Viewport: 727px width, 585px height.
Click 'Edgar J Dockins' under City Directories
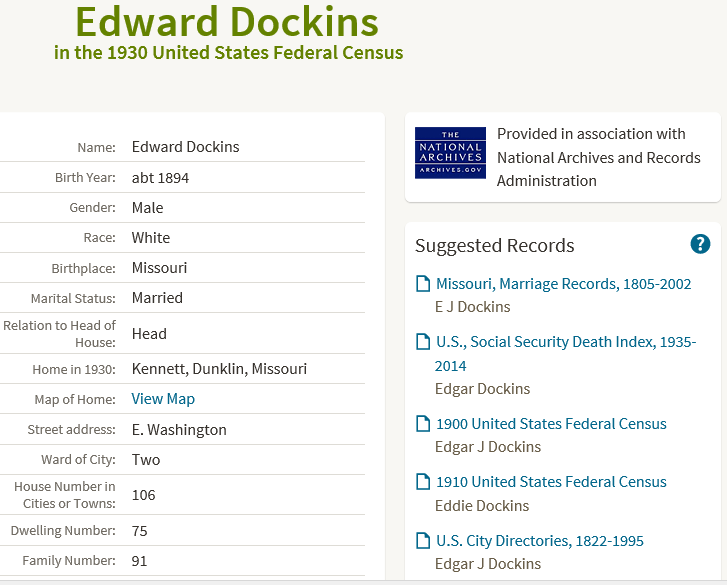click(x=488, y=564)
